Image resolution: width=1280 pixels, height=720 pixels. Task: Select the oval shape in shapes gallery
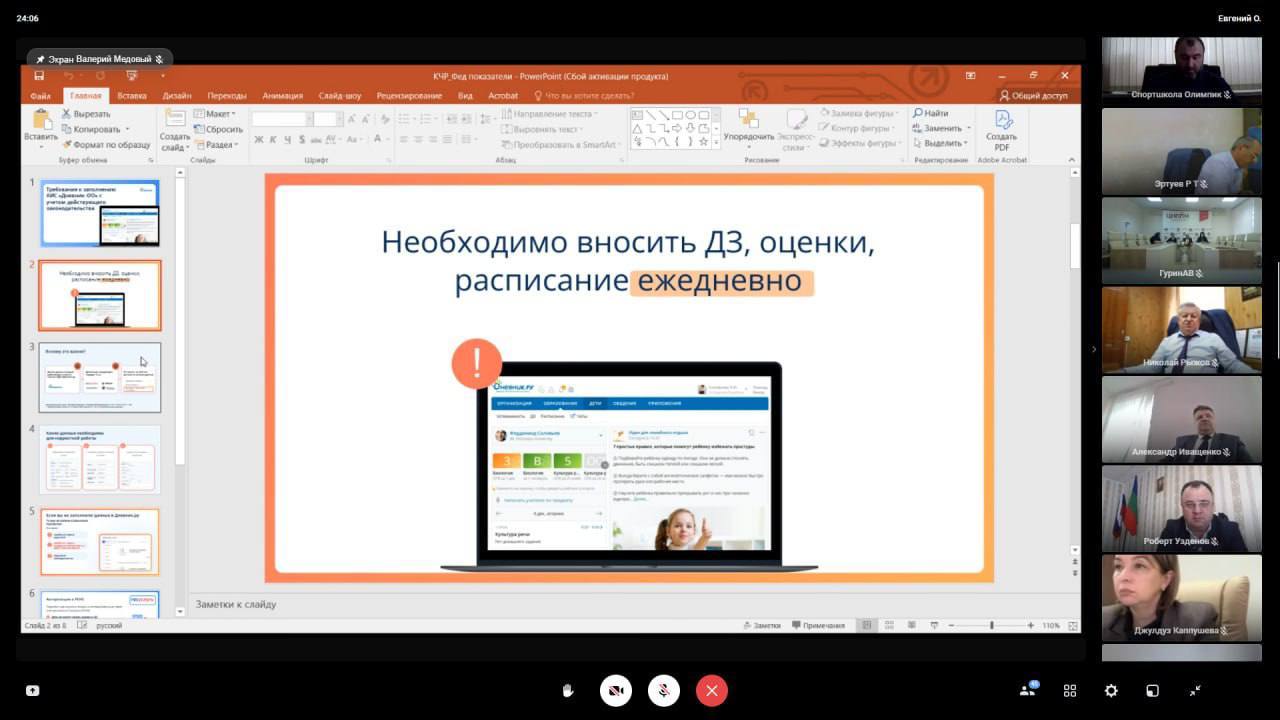(x=690, y=115)
